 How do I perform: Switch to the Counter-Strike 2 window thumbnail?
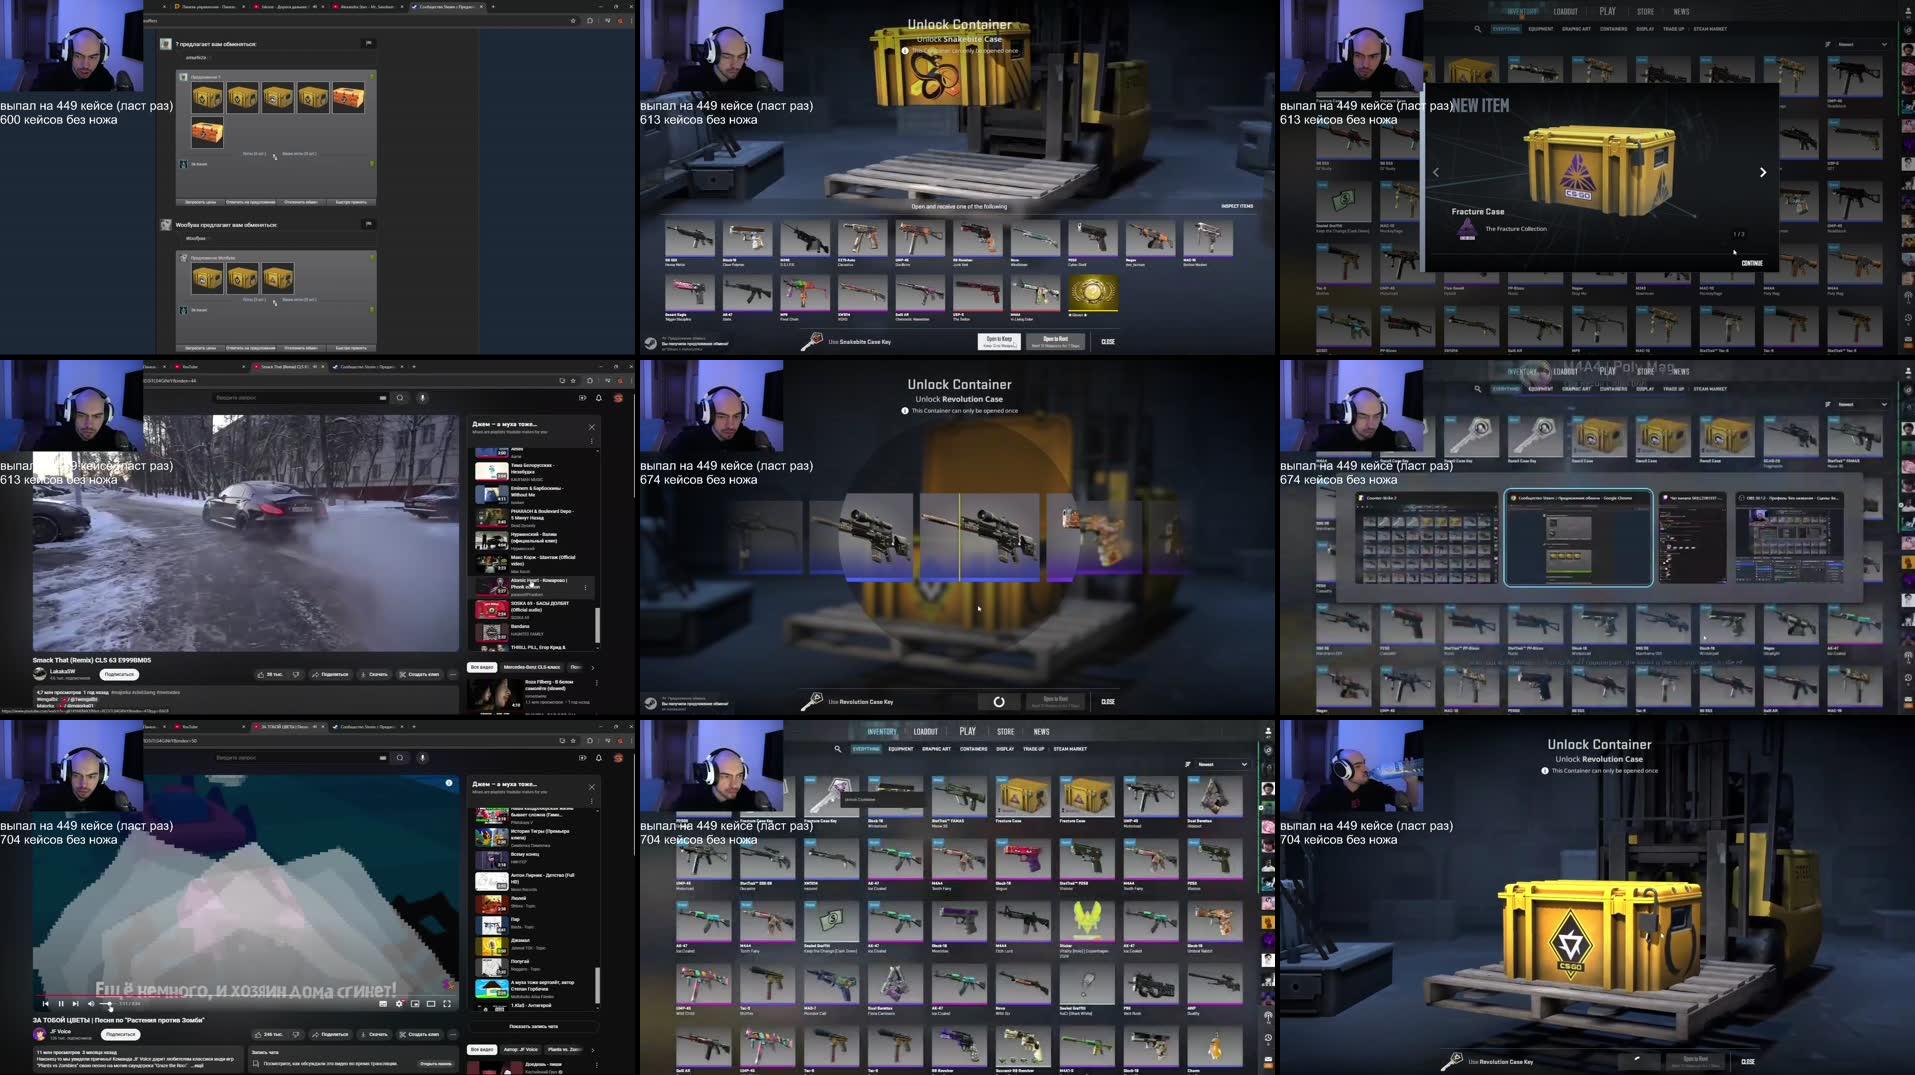pyautogui.click(x=1426, y=539)
